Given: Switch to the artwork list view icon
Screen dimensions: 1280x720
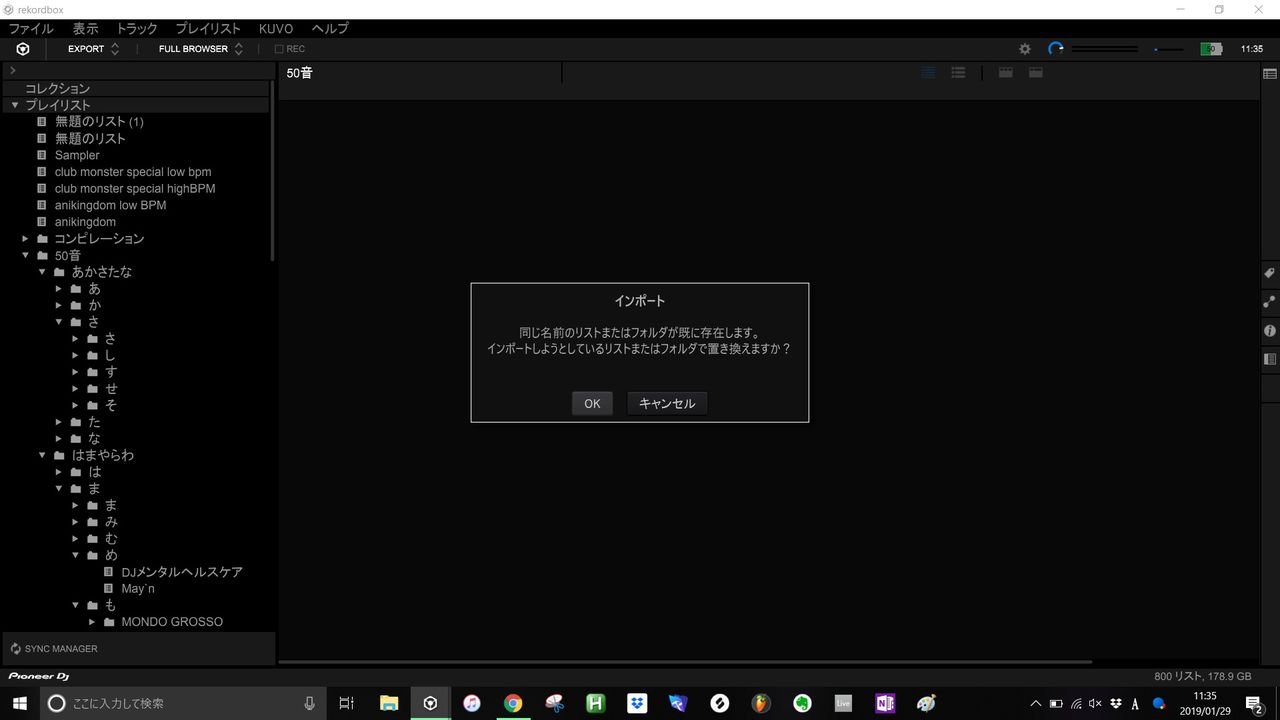Looking at the screenshot, I should click(x=958, y=73).
